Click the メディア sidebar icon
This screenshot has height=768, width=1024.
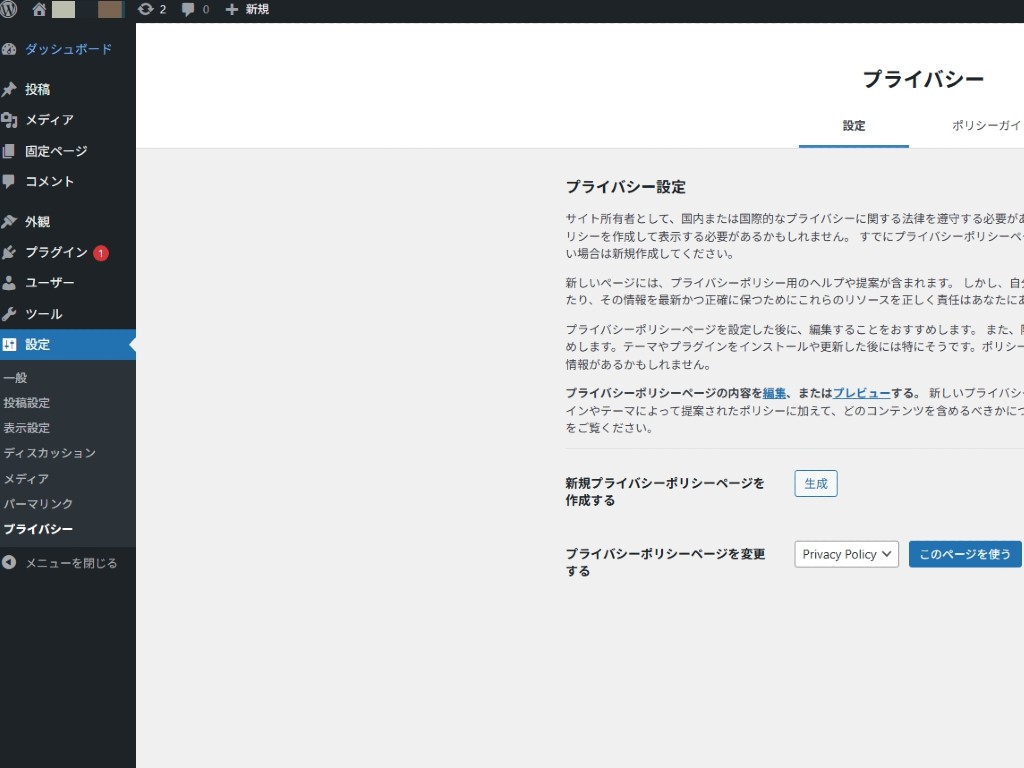pos(9,120)
